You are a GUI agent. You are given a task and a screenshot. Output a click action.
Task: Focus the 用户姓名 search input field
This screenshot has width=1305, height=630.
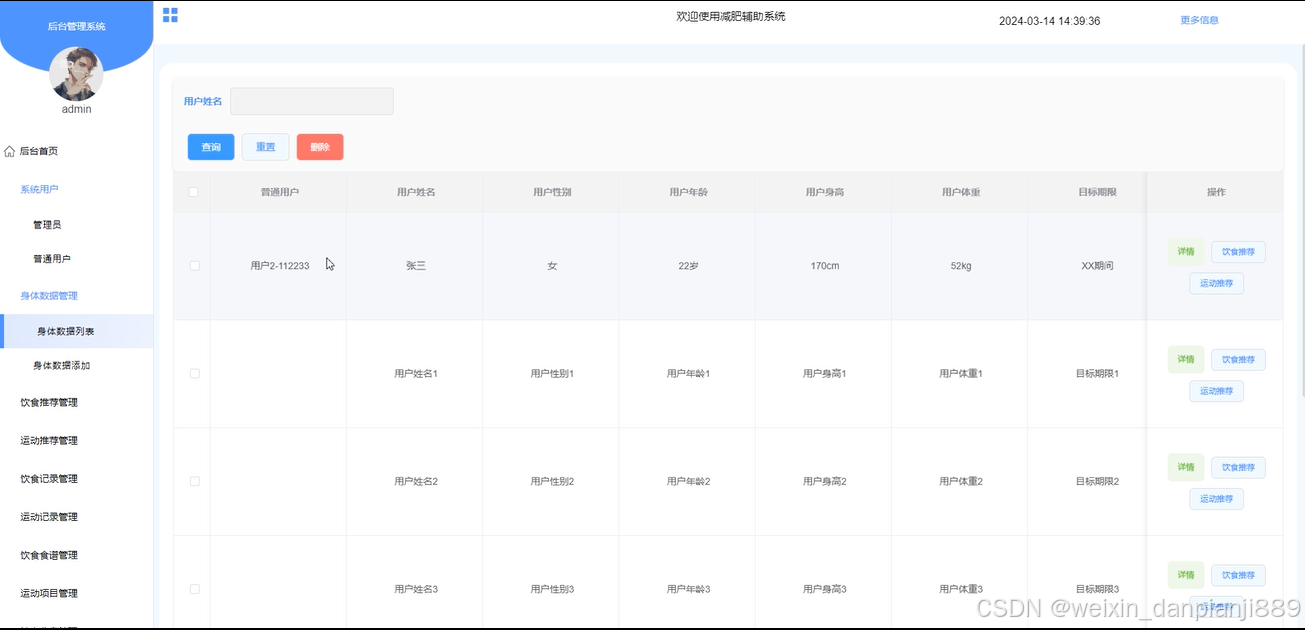(312, 101)
